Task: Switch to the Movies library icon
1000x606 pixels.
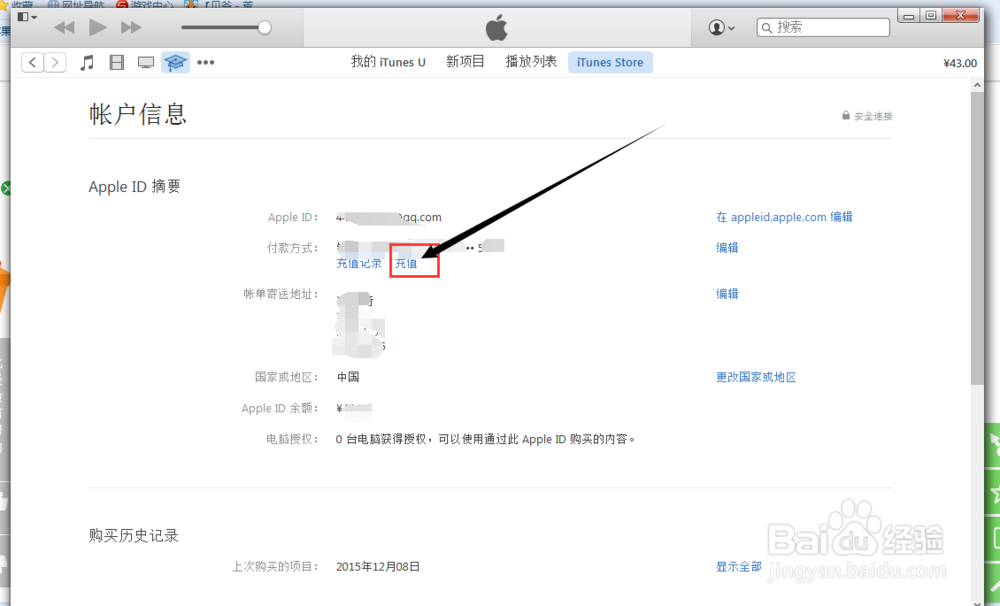Action: point(117,63)
